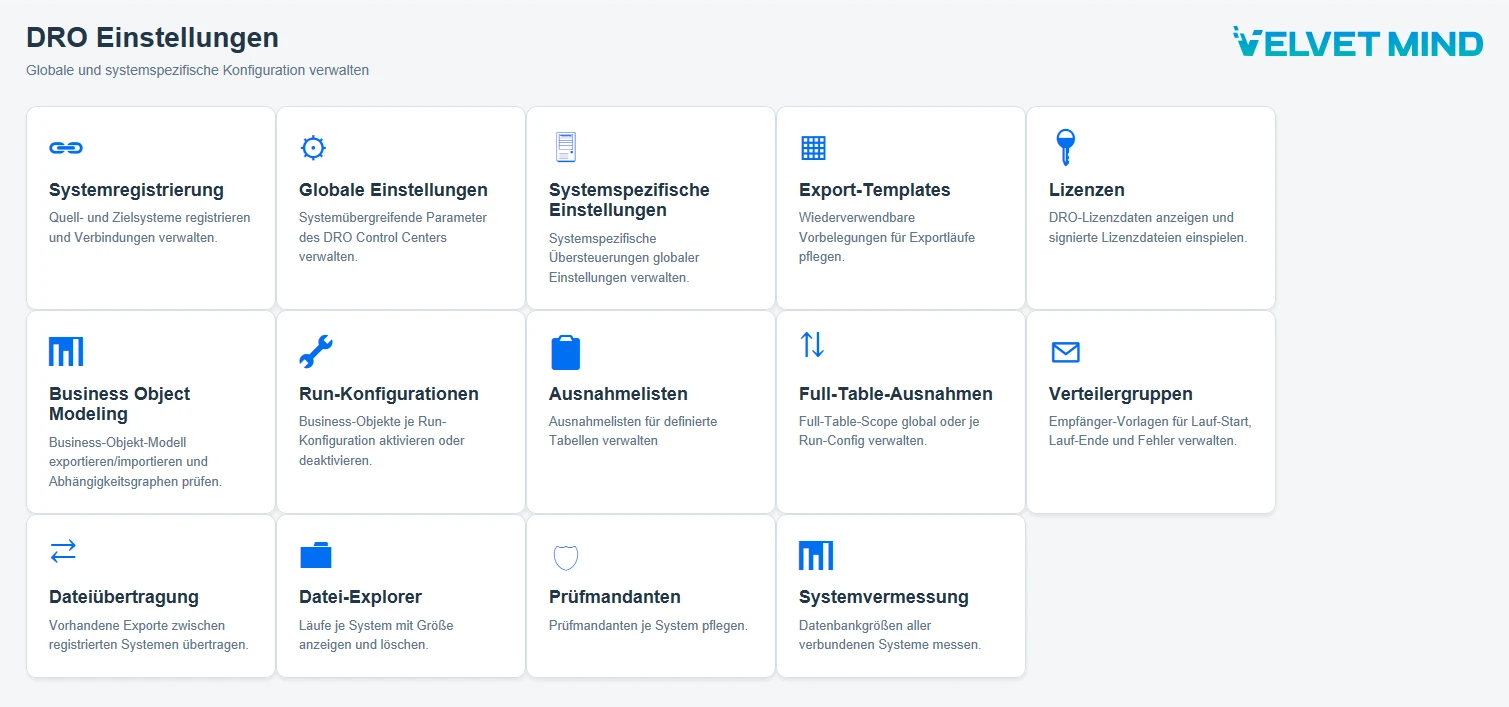
Task: Click the envelope icon above Verteilergruppen
Action: click(1065, 352)
